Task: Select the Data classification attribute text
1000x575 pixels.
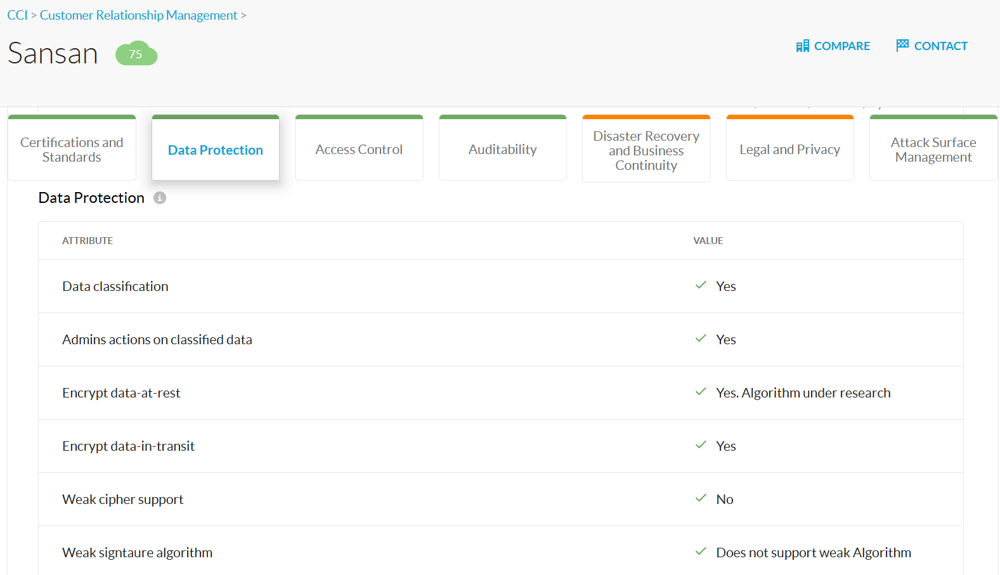Action: pos(115,286)
